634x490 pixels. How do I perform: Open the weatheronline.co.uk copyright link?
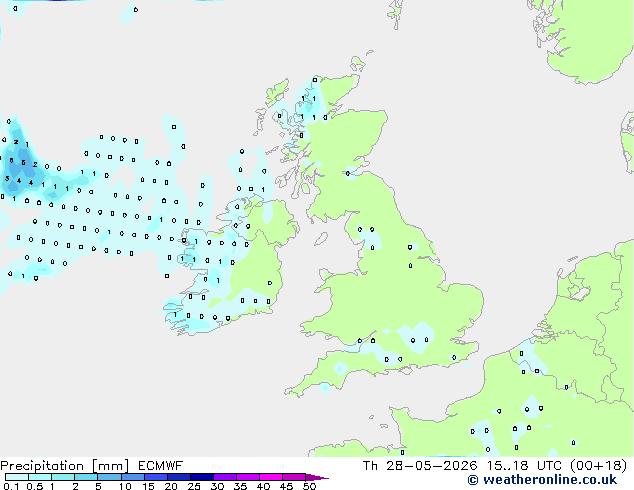point(542,480)
